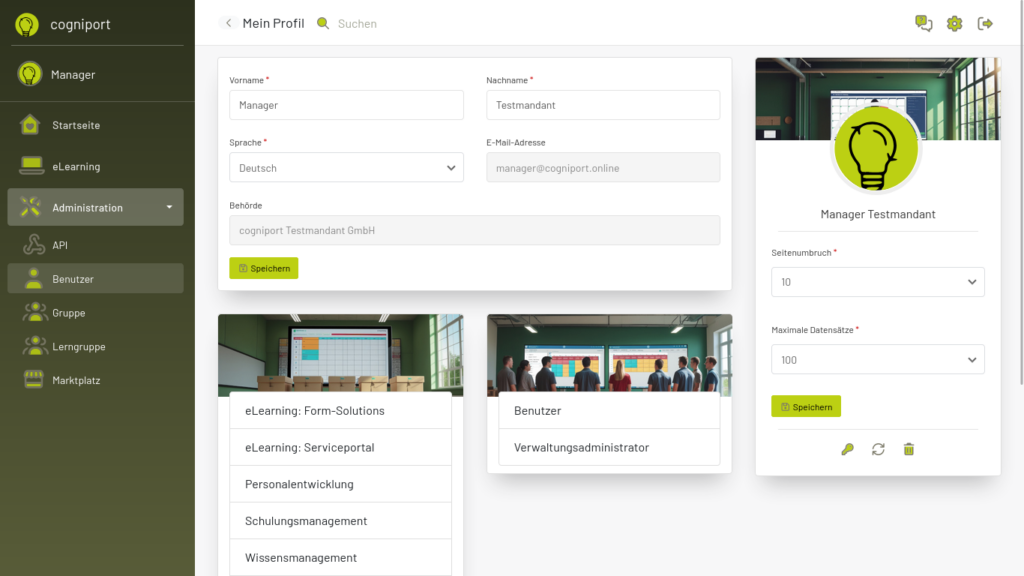Viewport: 1024px width, 576px height.
Task: Click the key icon under profile card
Action: coord(847,449)
